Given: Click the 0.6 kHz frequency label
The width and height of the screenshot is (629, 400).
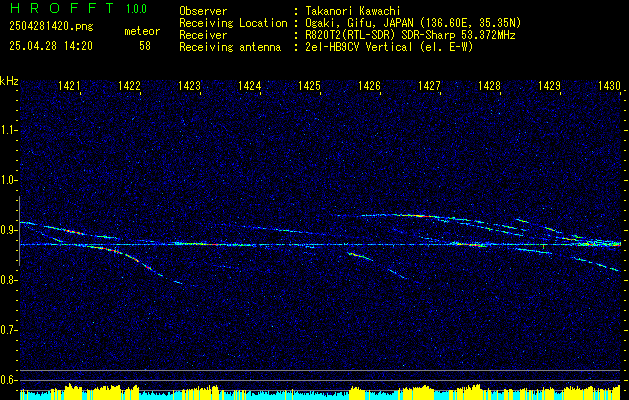Looking at the screenshot, I should pyautogui.click(x=9, y=380).
